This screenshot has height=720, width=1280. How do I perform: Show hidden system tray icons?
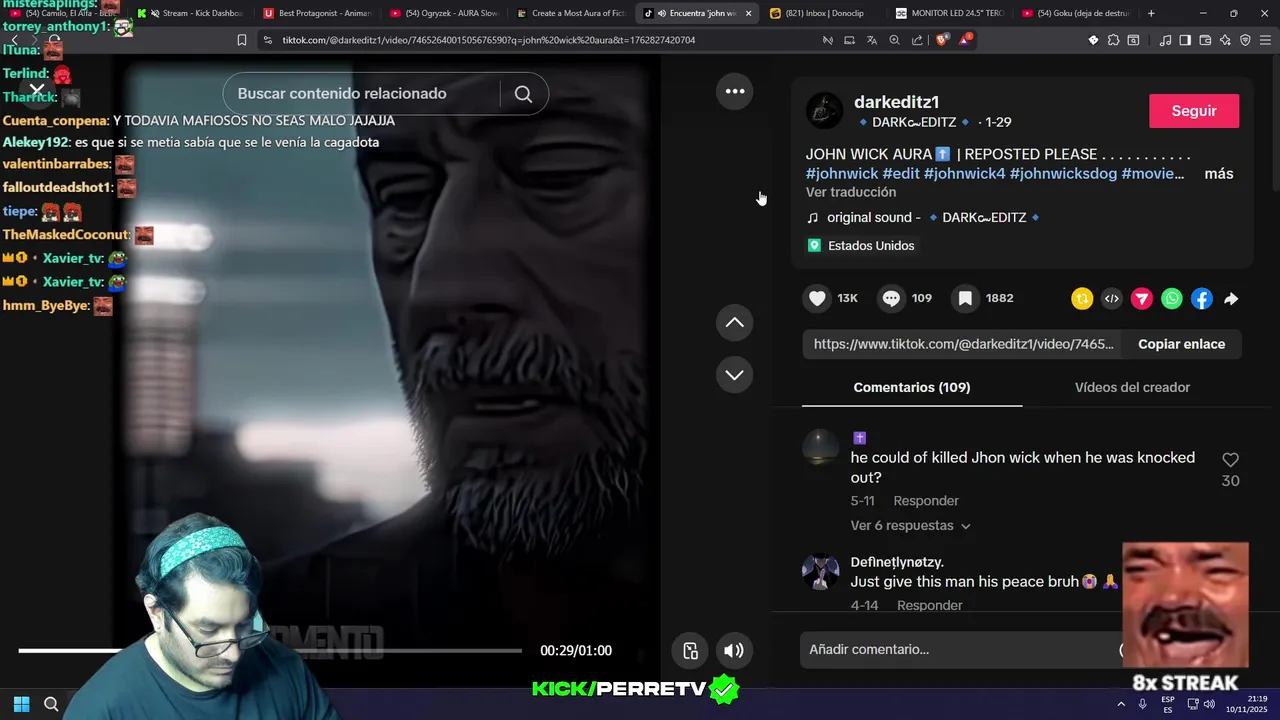[1121, 704]
